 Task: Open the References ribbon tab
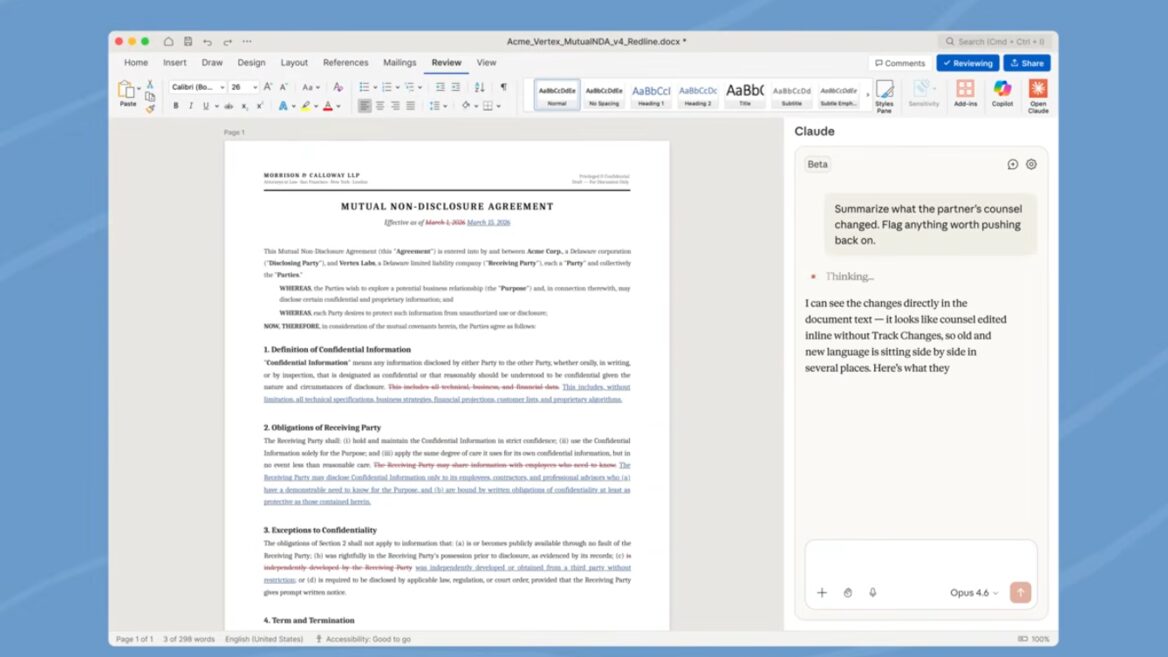tap(345, 62)
